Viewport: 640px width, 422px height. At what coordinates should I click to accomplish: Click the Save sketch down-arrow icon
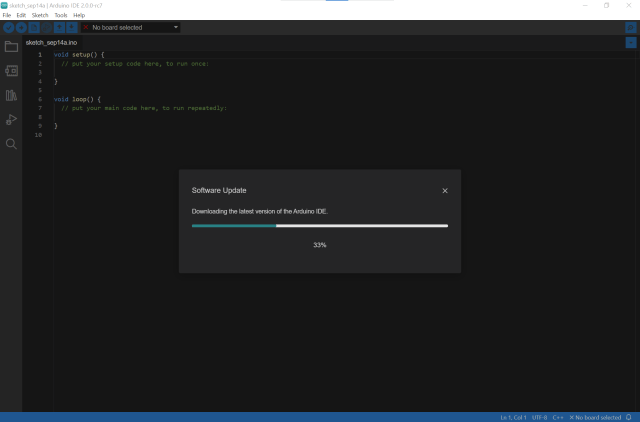click(72, 27)
